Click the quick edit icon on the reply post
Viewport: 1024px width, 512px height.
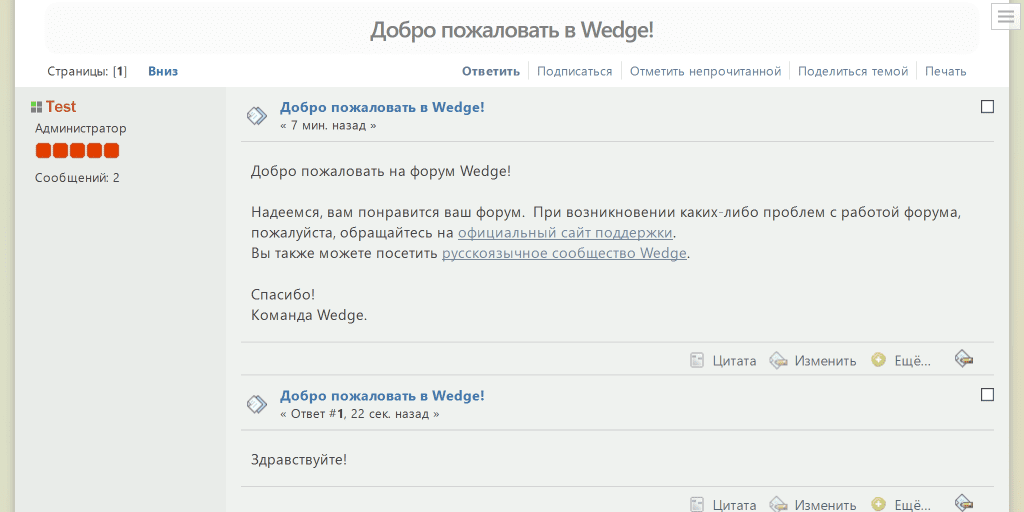(x=964, y=503)
